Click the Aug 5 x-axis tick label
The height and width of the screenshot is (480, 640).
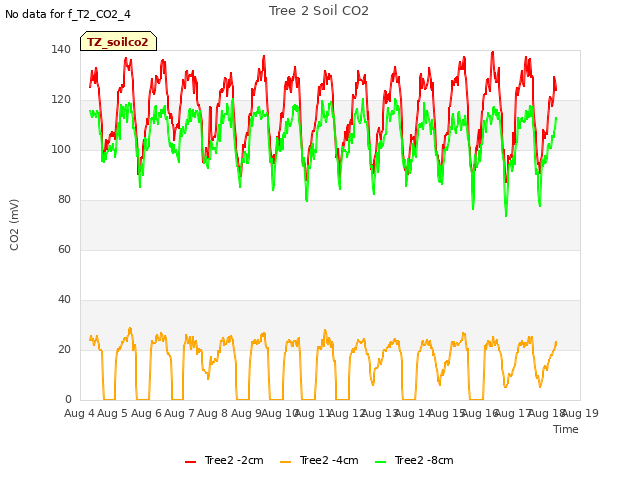point(113,413)
